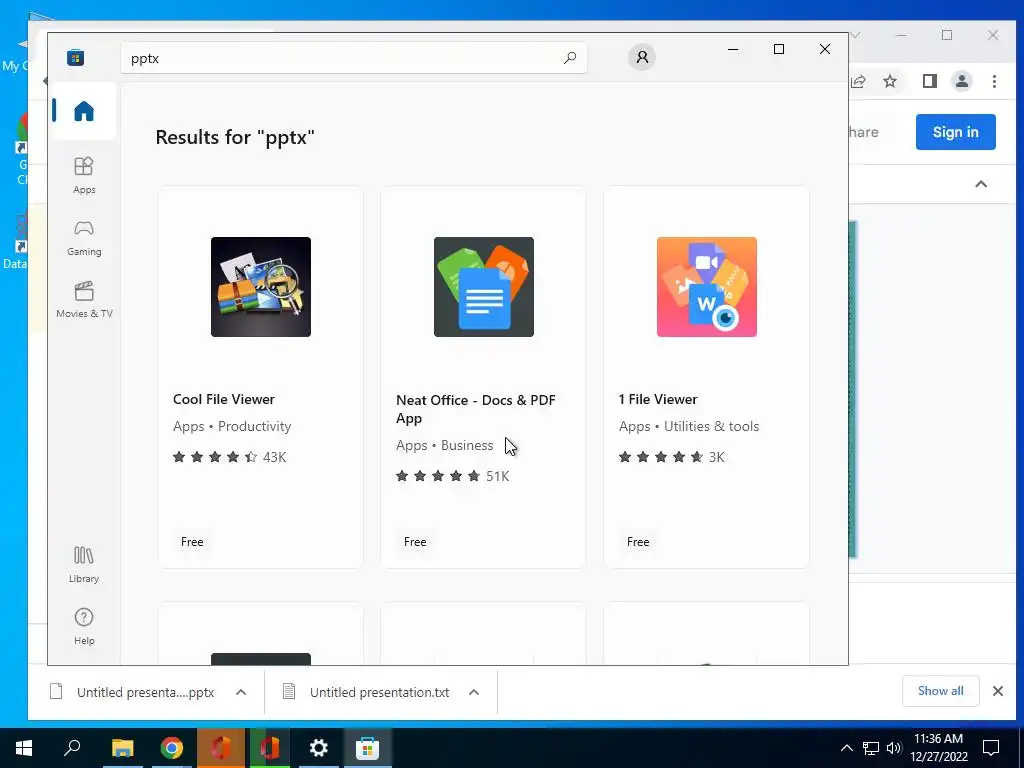
Task: Collapse the panel with Chrome up chevron
Action: [x=981, y=184]
